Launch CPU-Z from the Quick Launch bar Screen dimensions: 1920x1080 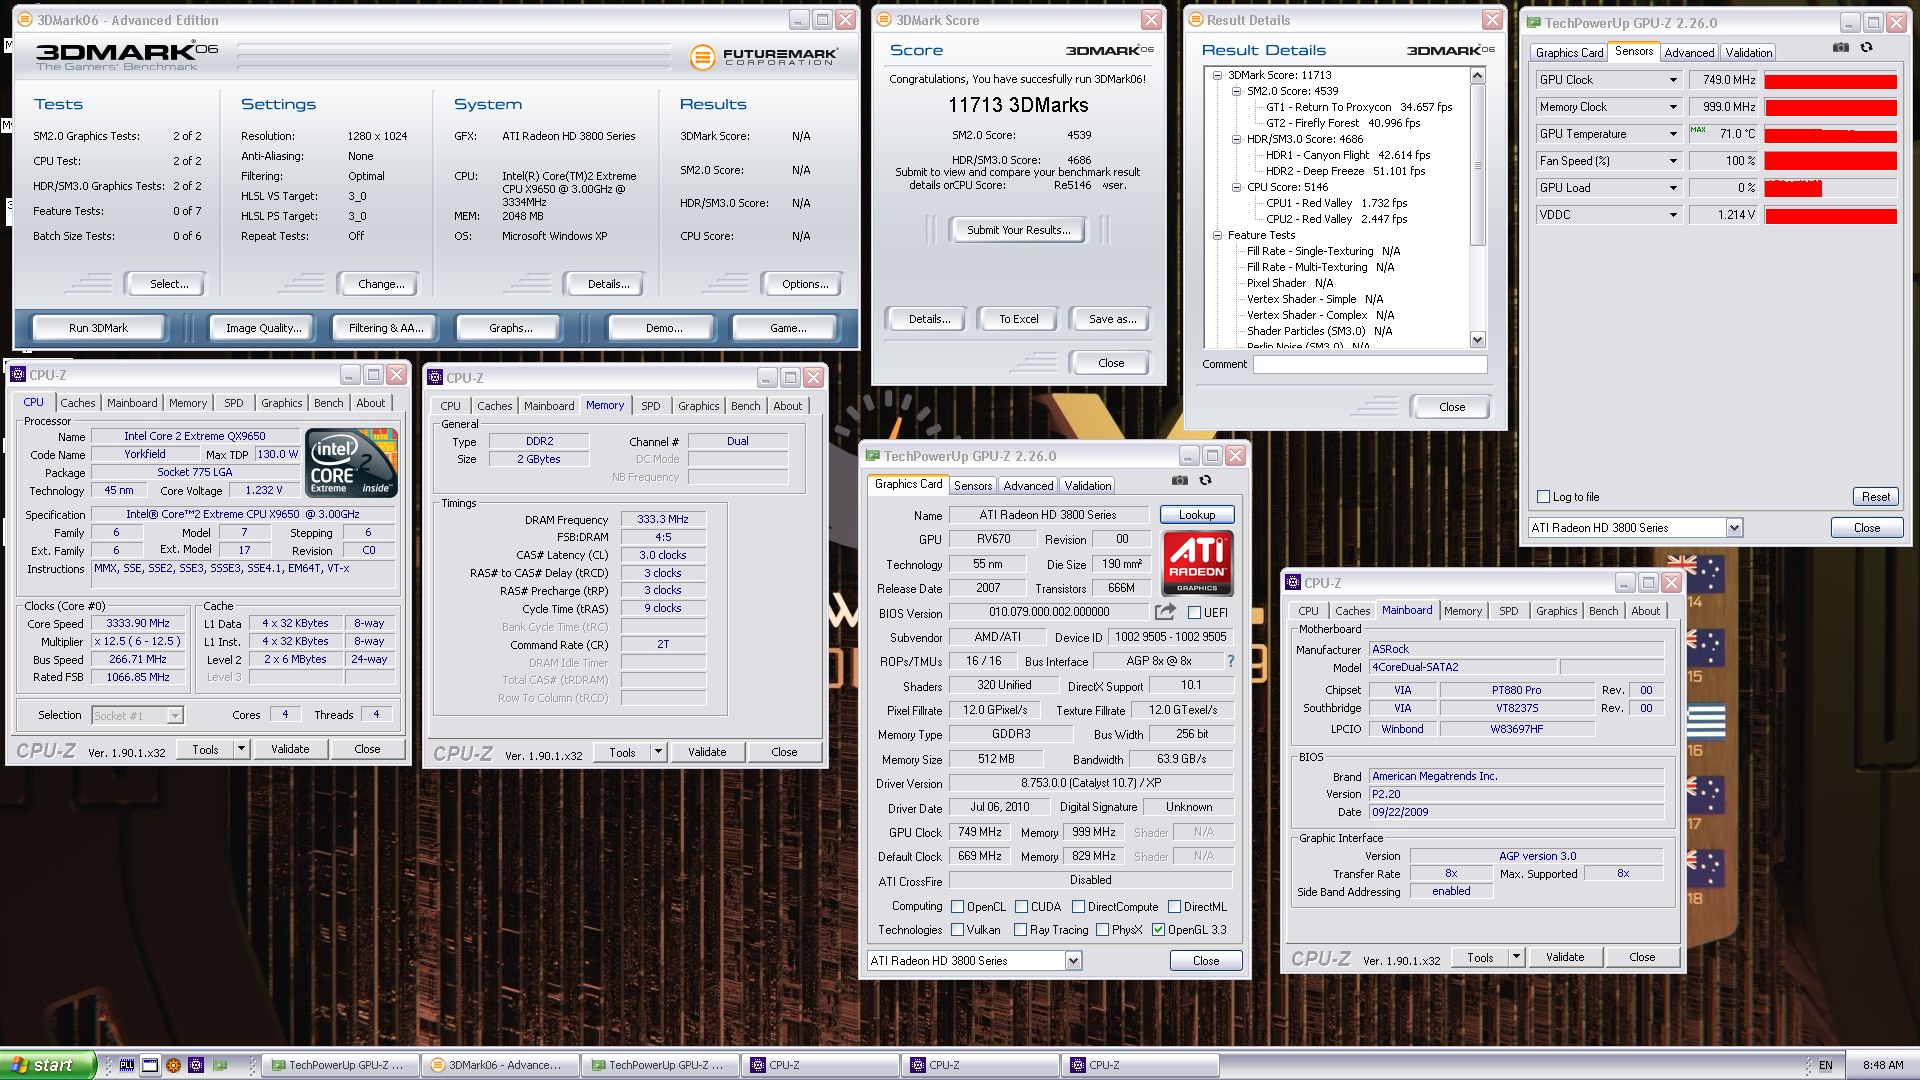[196, 1065]
